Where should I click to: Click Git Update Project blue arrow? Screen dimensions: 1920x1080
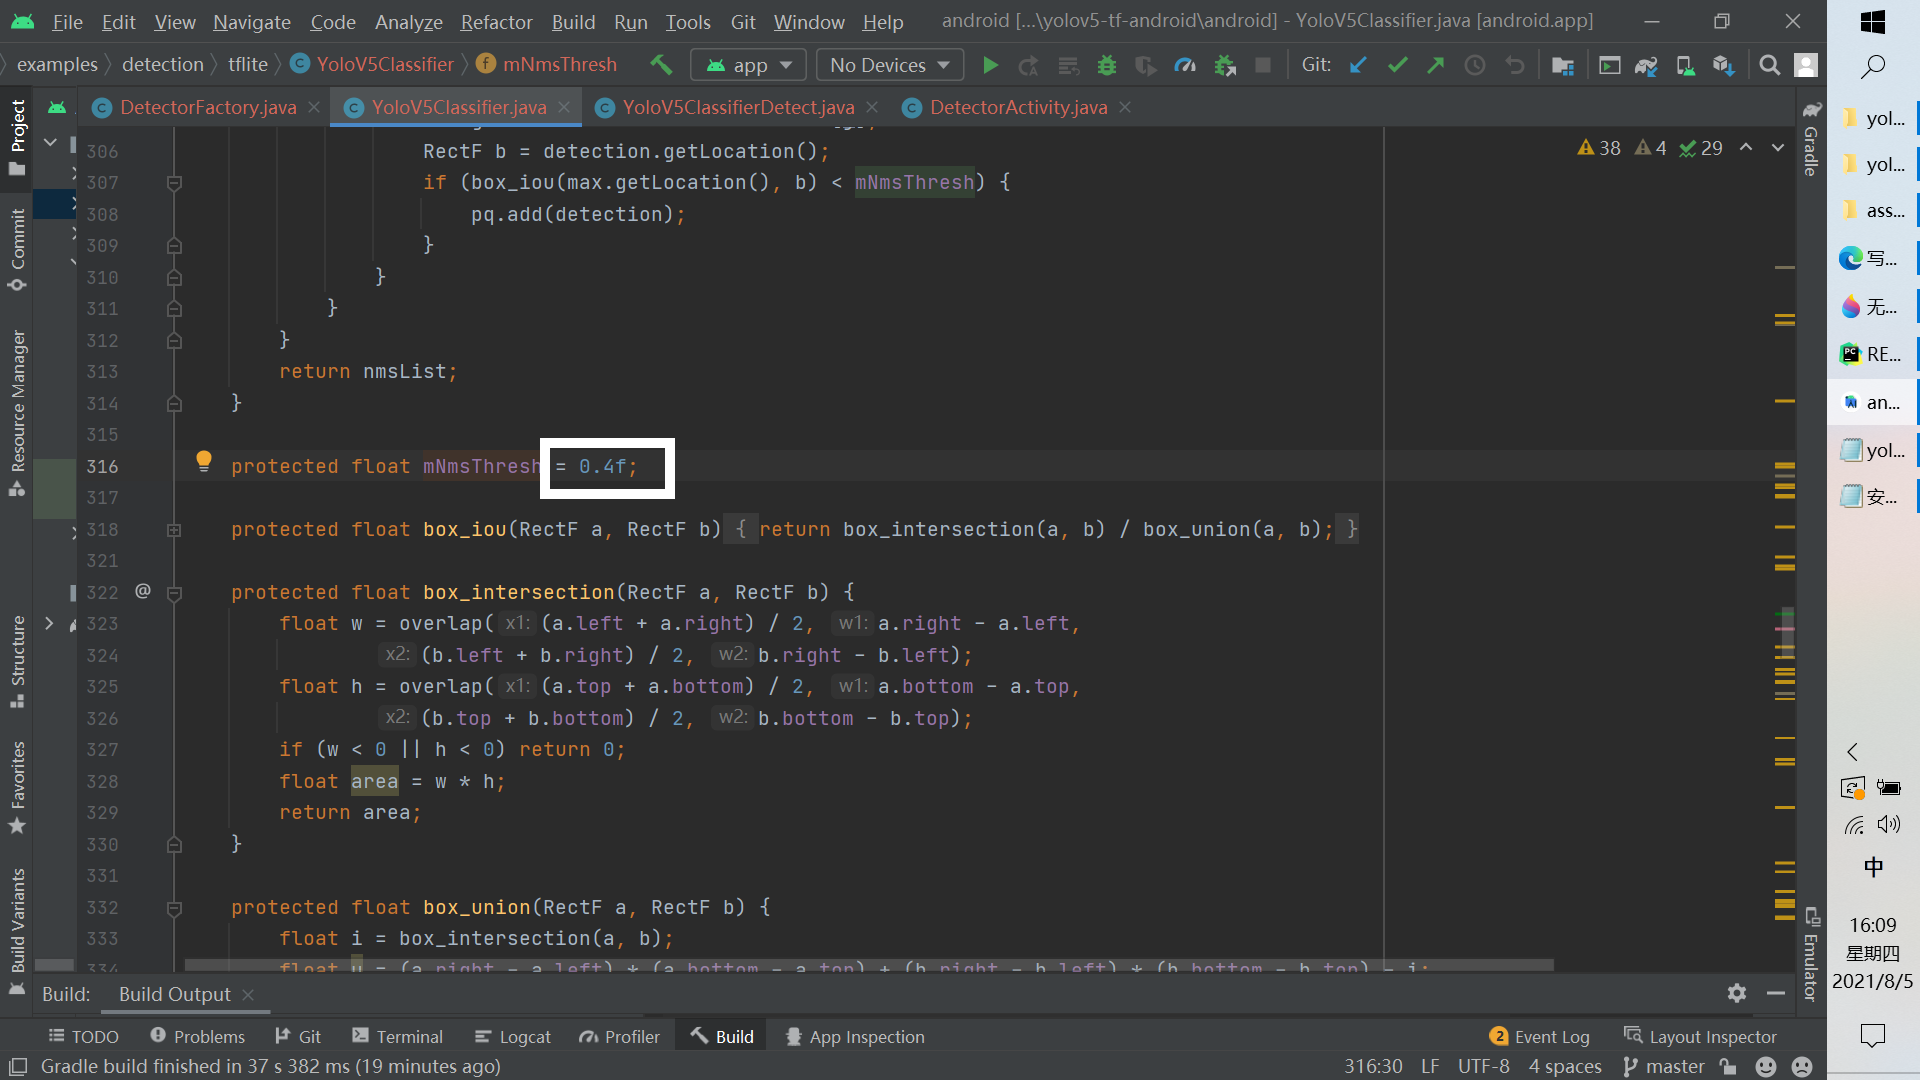1358,66
